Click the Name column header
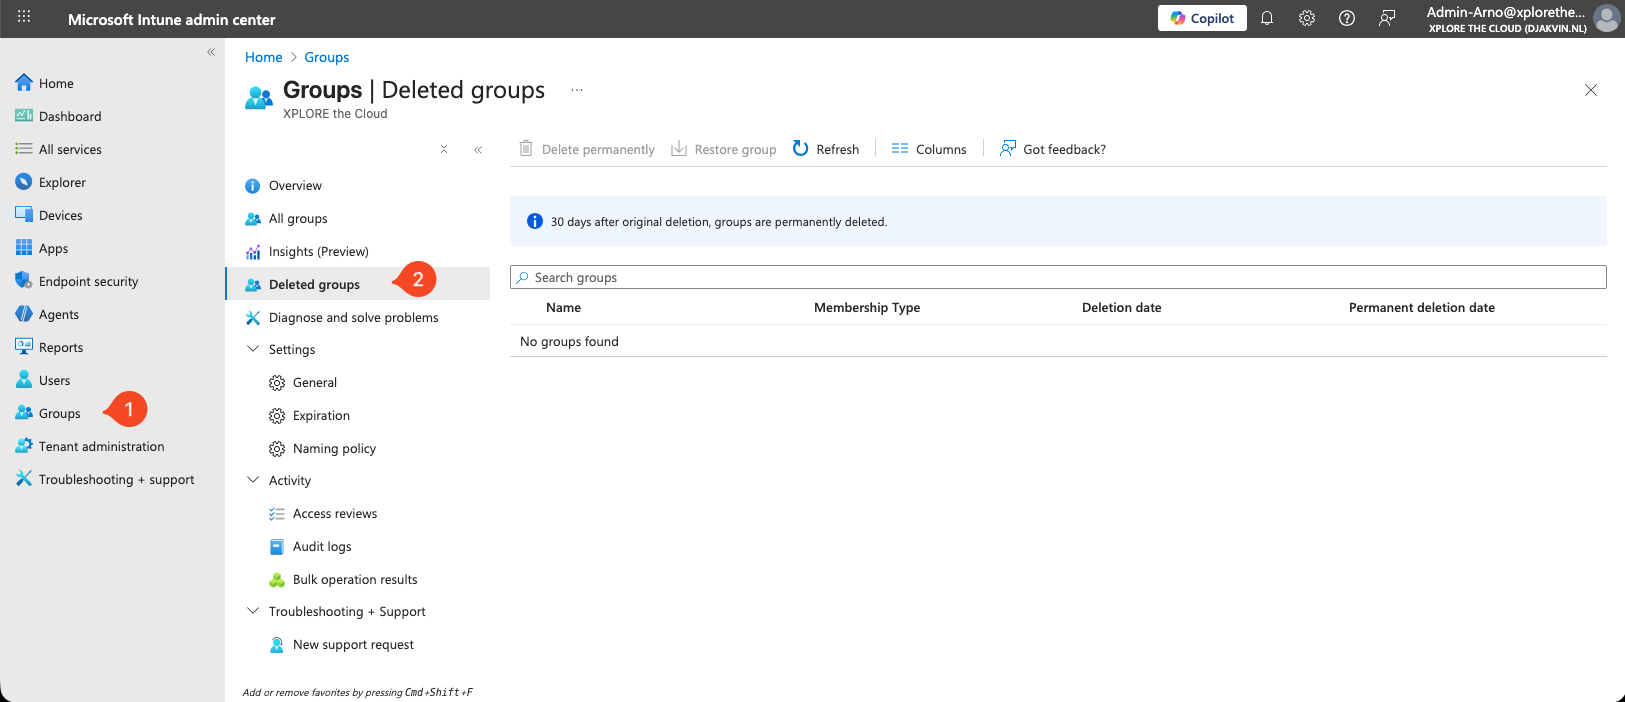Screen dimensions: 1625x702 pyautogui.click(x=564, y=308)
